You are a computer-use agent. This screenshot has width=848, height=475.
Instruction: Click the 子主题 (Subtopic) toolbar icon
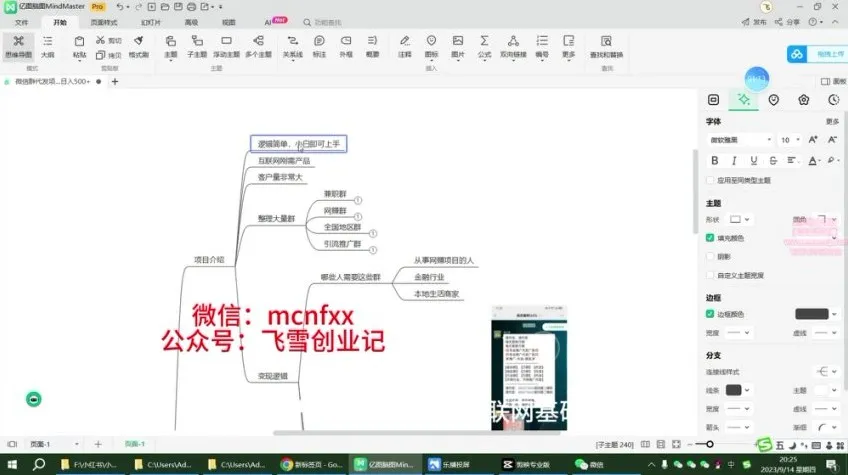point(197,45)
